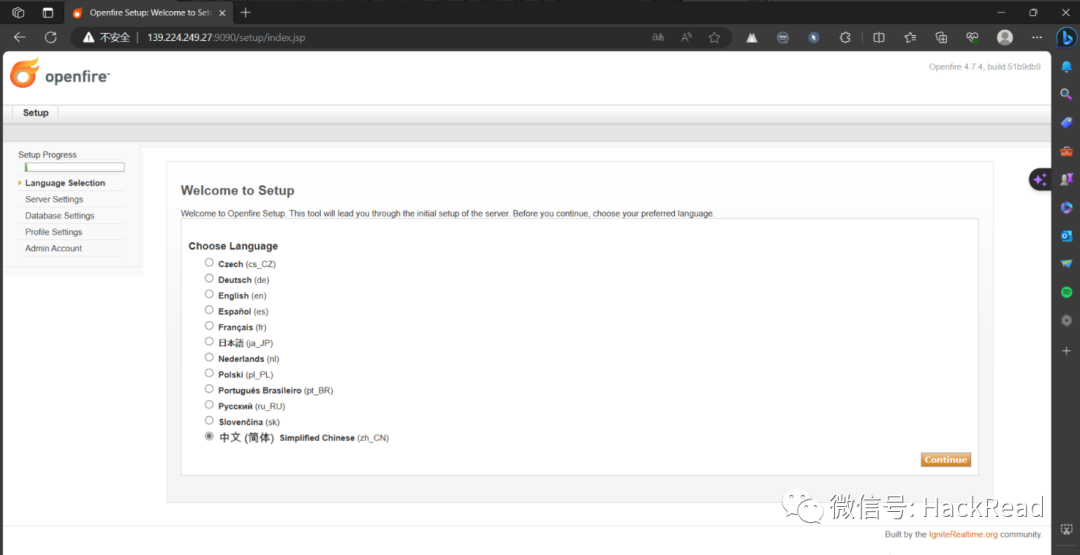Open the browser Extensions puzzle icon
1080x555 pixels.
[845, 37]
